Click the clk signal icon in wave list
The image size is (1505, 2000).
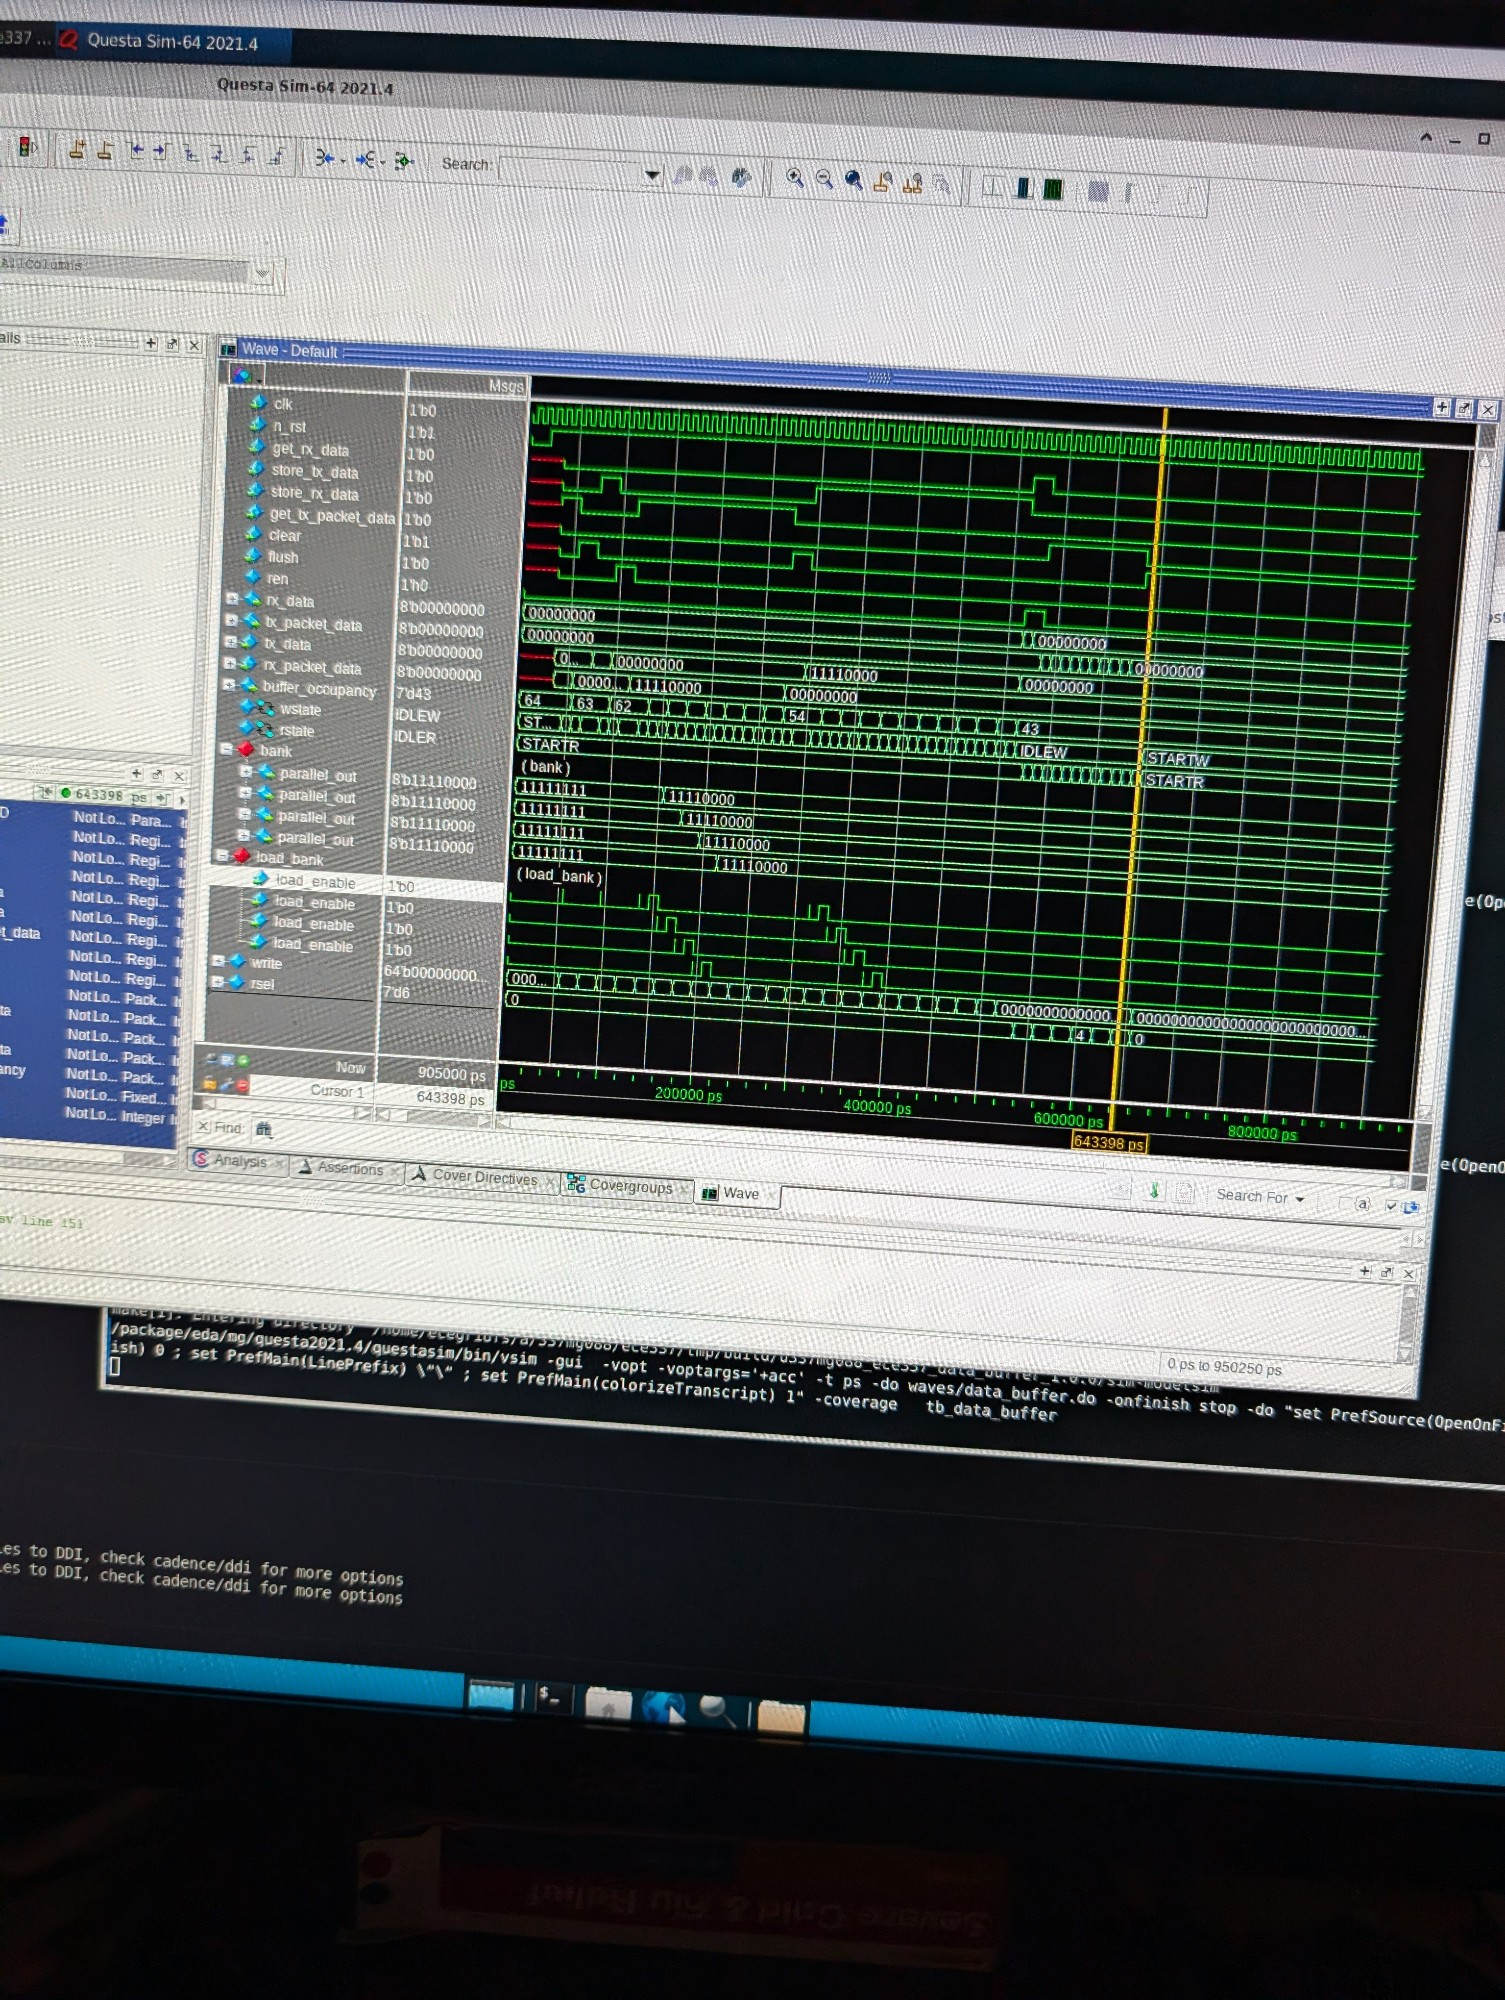click(x=259, y=402)
